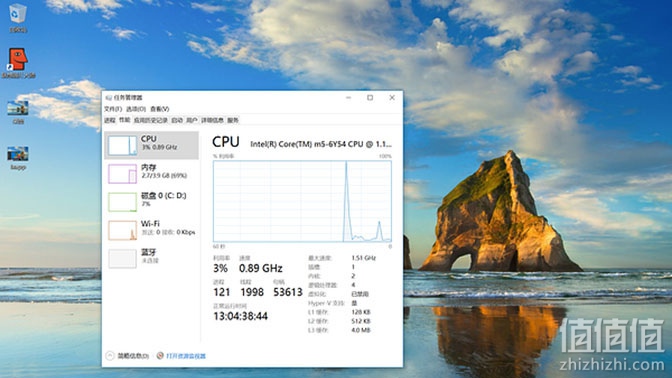Screen dimensions: 672x378
Task: Switch to the 应用历史记录 tab
Action: pyautogui.click(x=151, y=120)
